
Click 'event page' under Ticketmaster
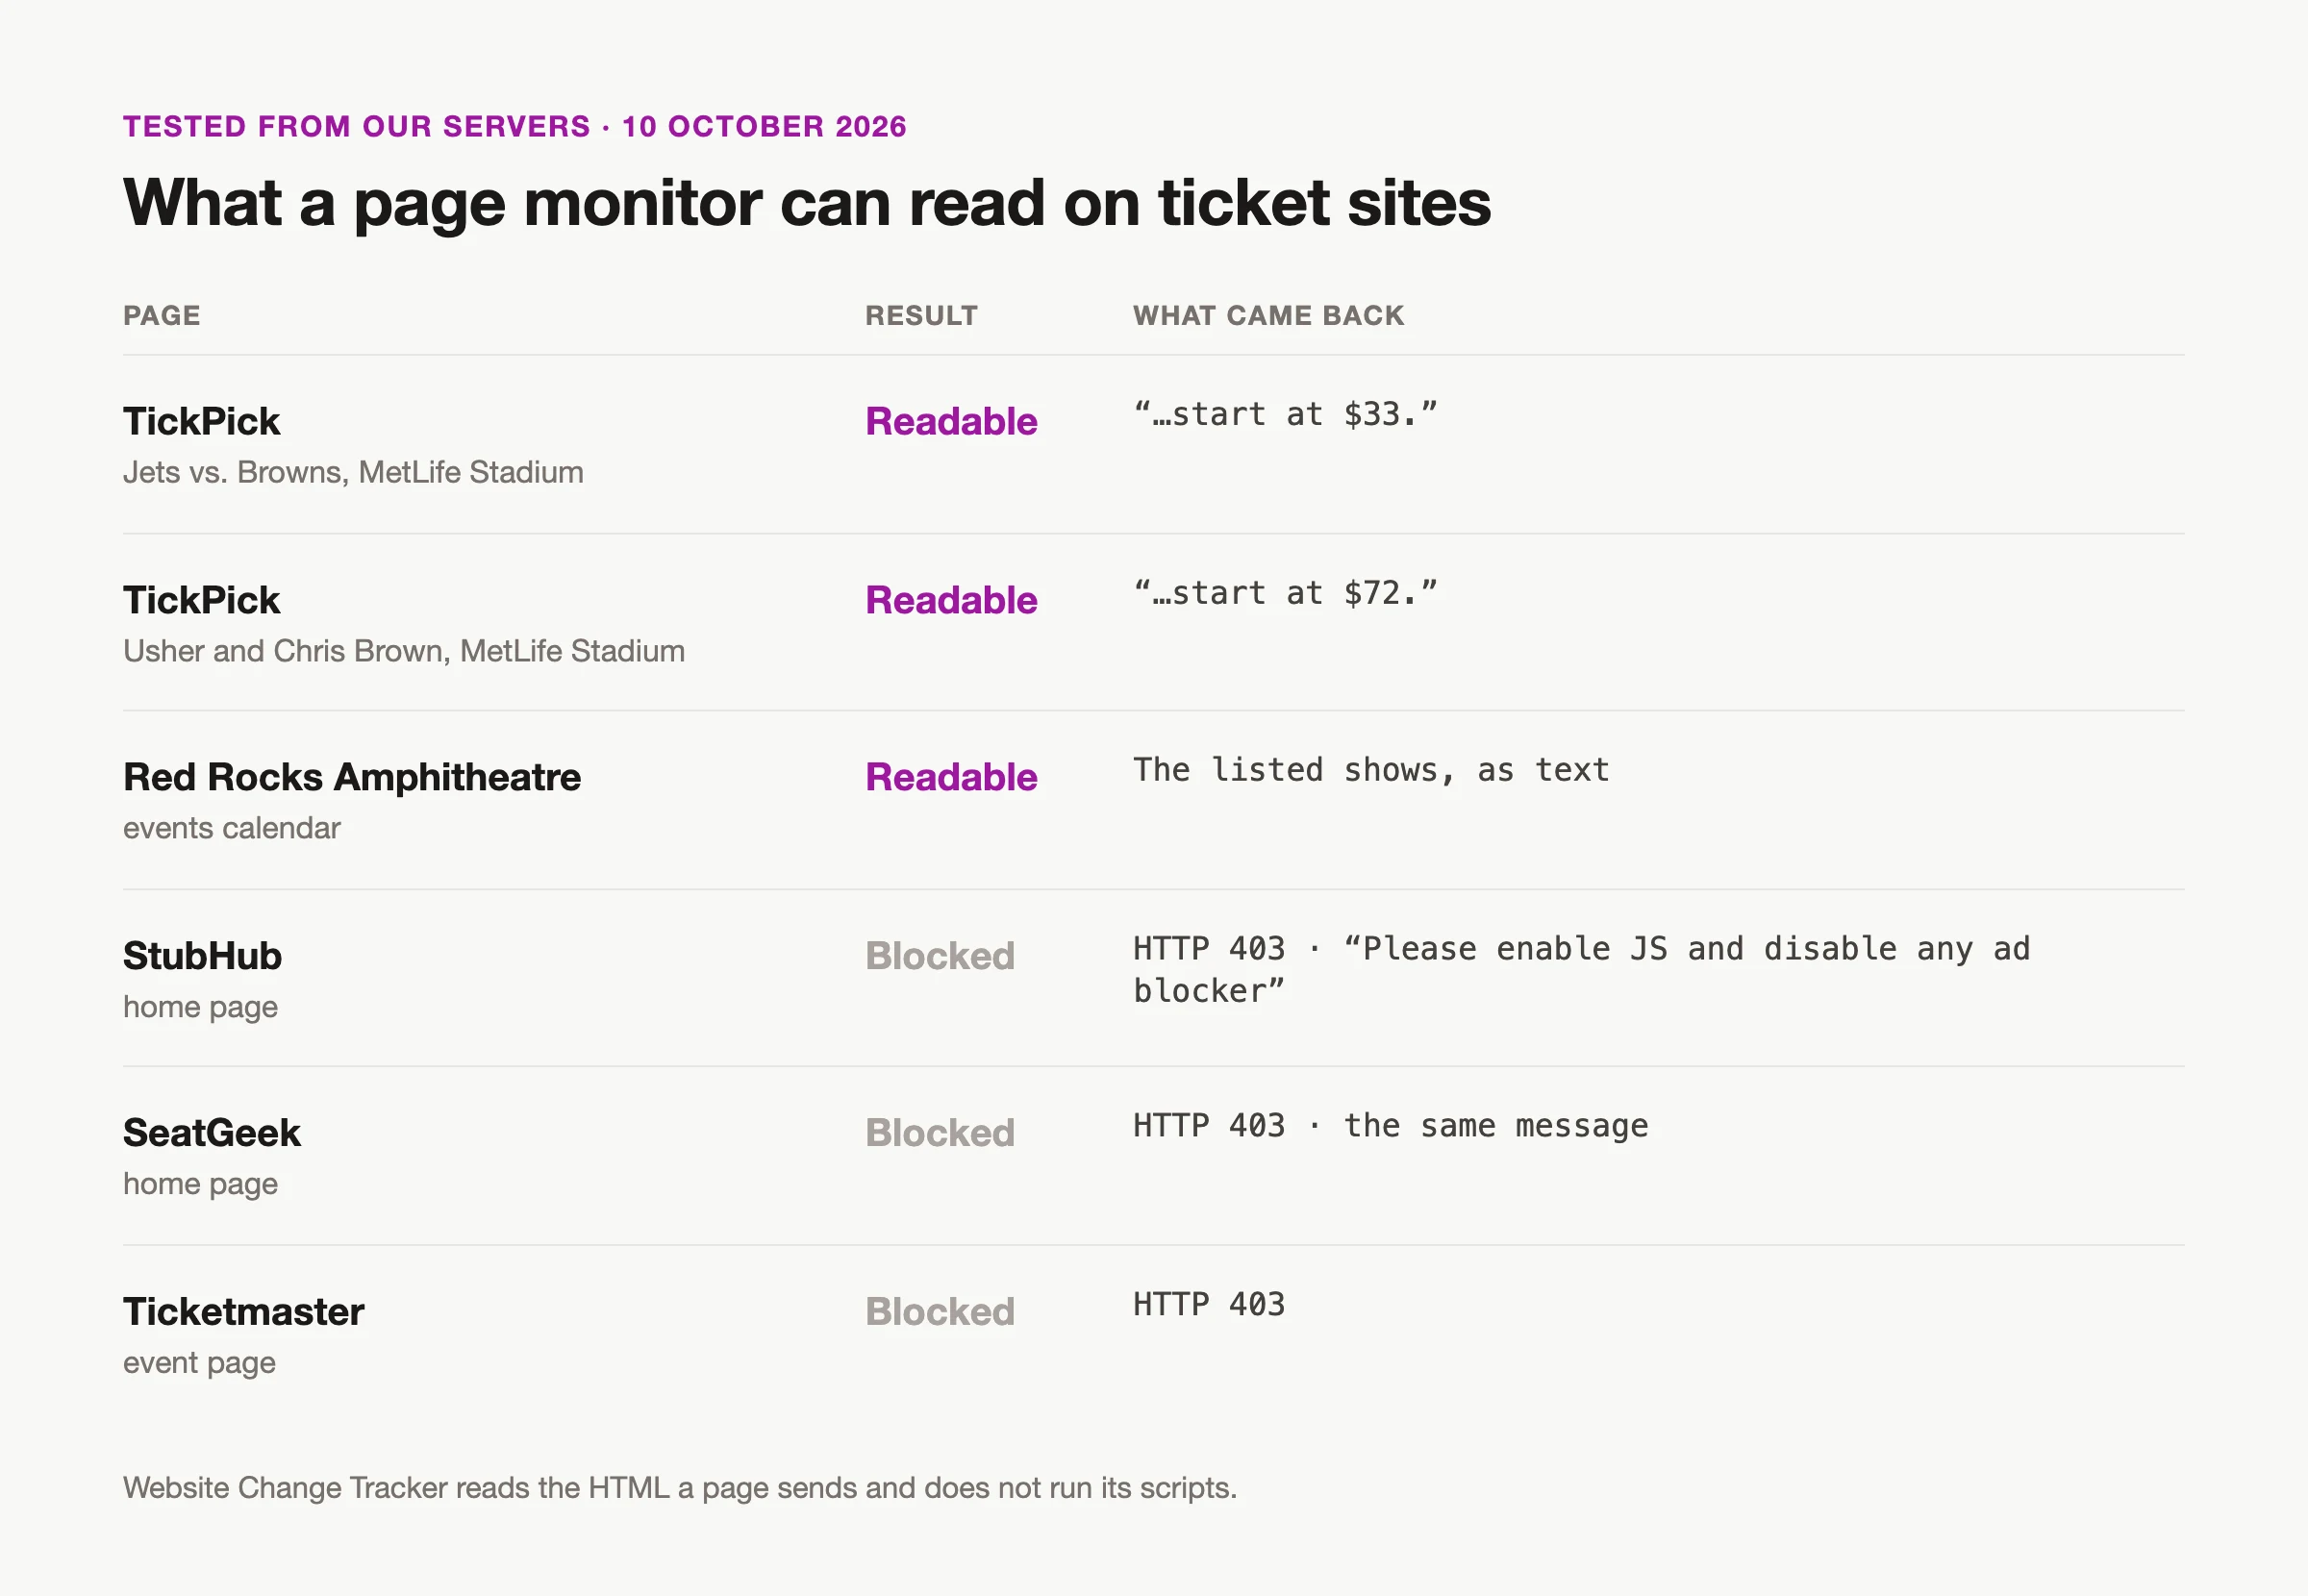(199, 1363)
